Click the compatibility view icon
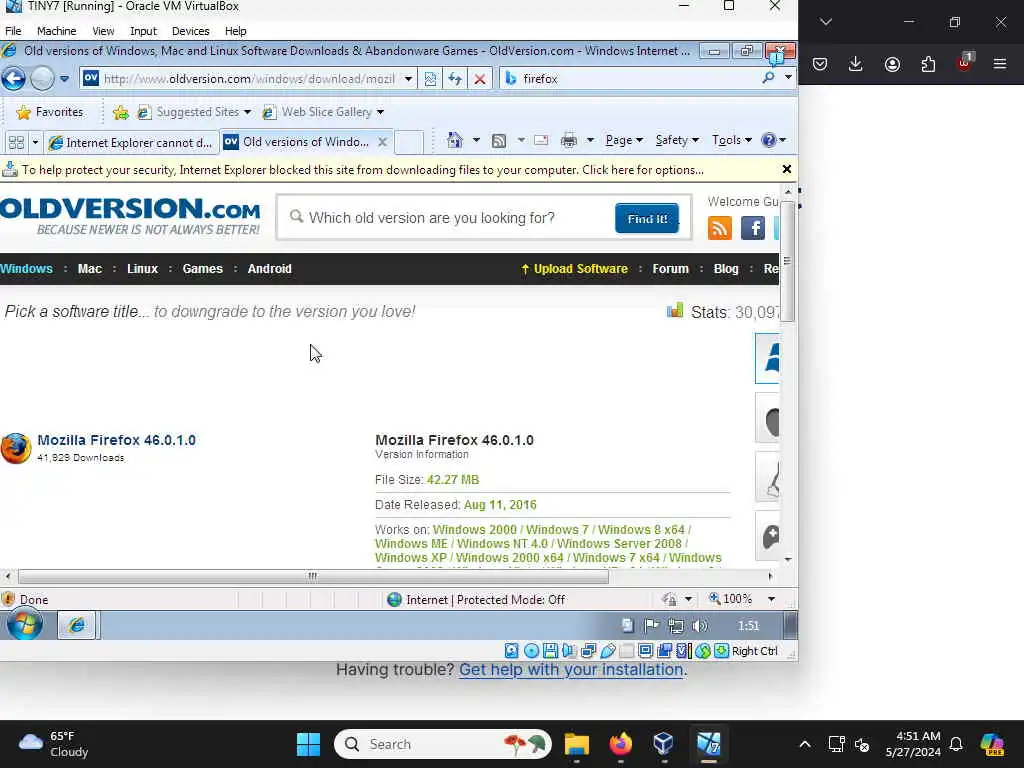The image size is (1024, 768). pos(430,79)
